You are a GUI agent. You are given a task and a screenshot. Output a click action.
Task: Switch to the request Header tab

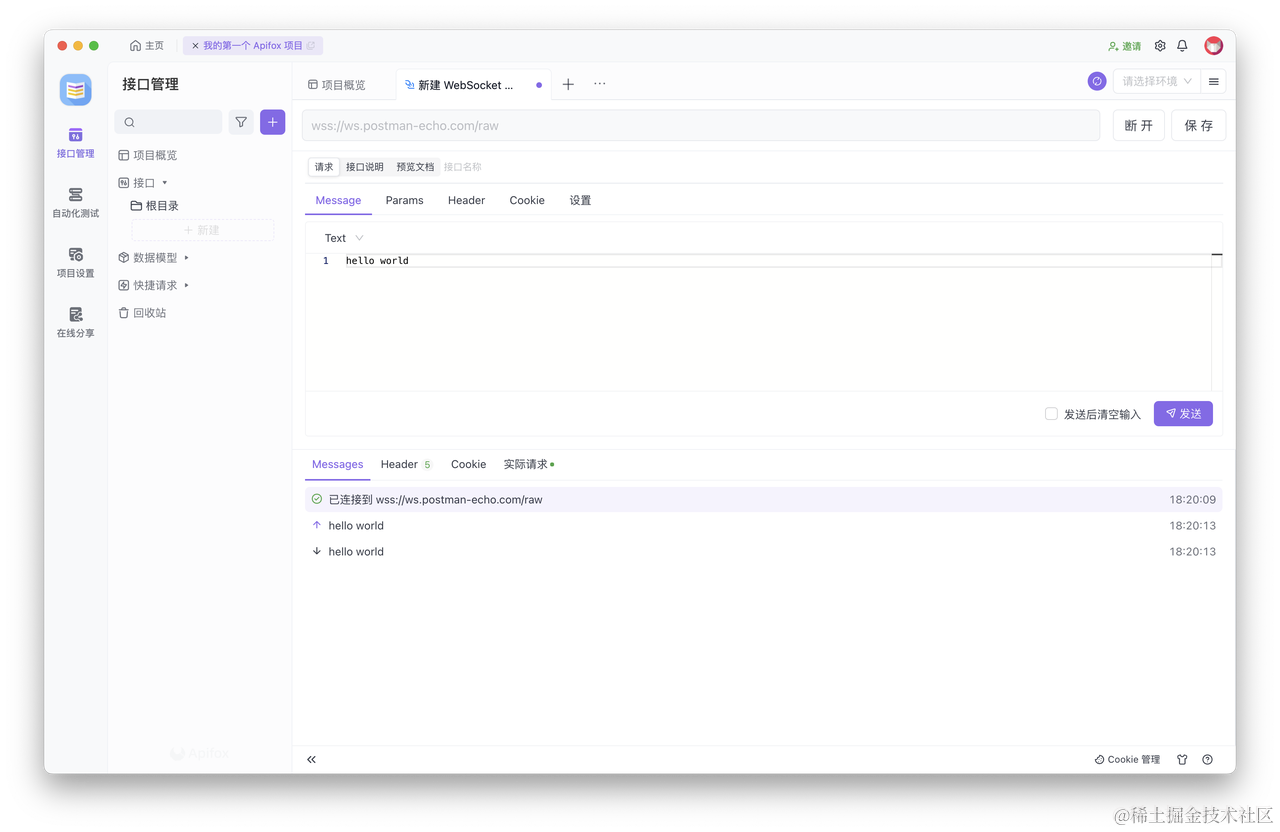(466, 200)
